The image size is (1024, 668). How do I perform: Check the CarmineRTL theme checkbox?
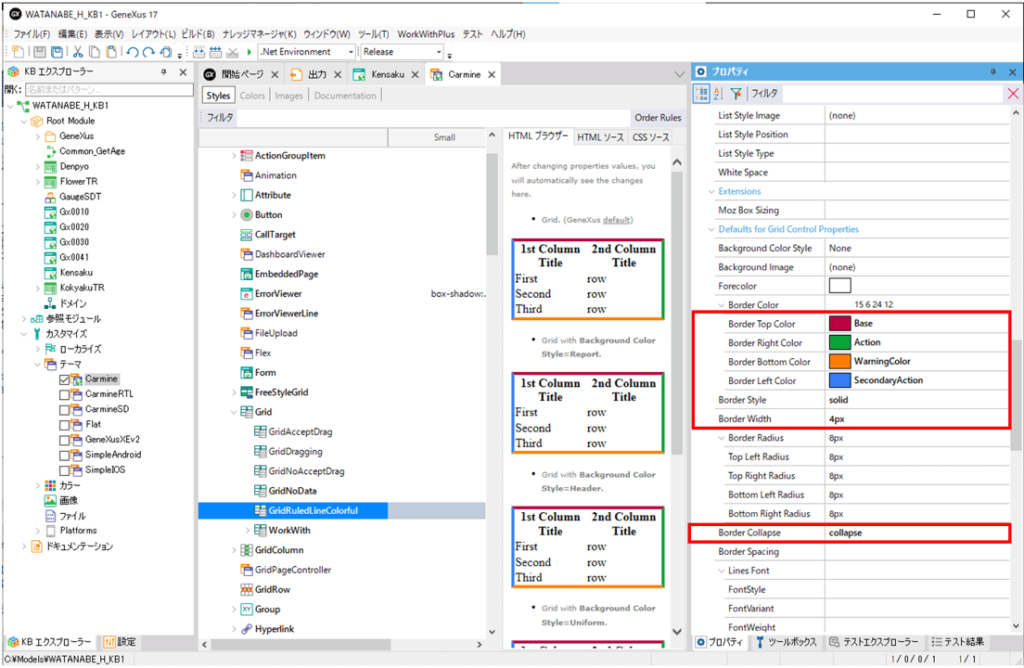click(64, 394)
